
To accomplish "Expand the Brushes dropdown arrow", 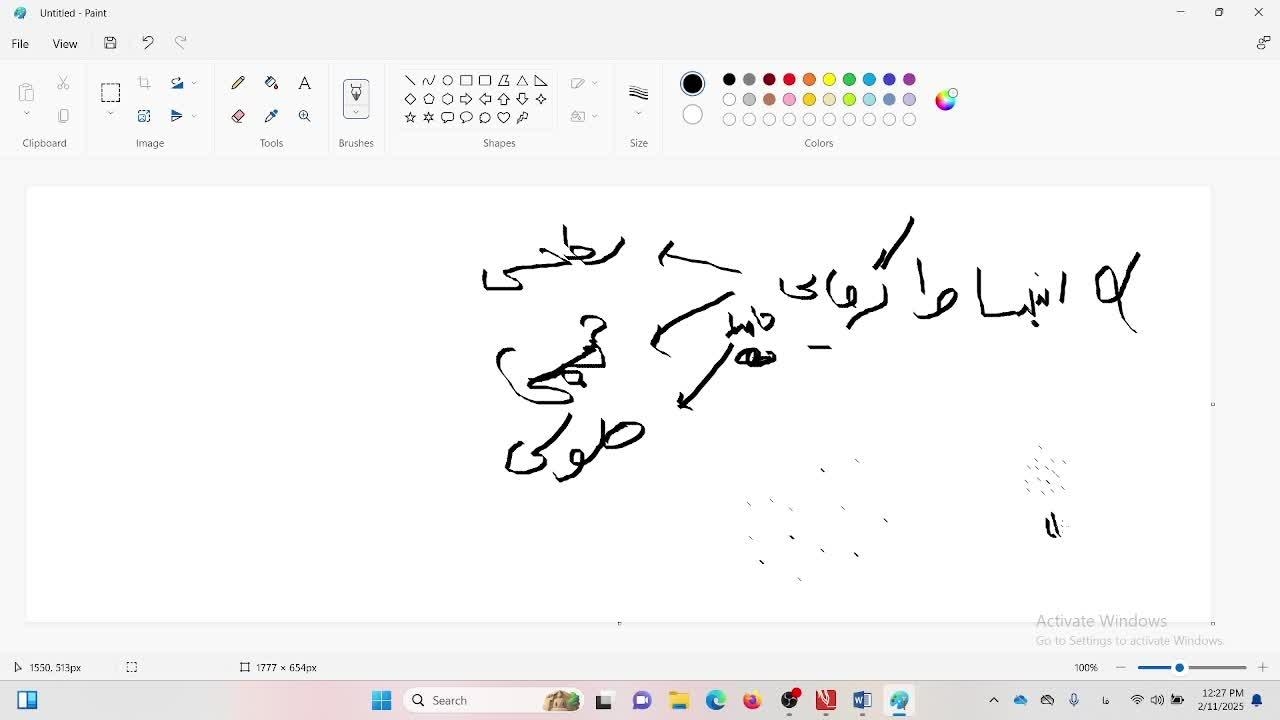I will (x=356, y=113).
